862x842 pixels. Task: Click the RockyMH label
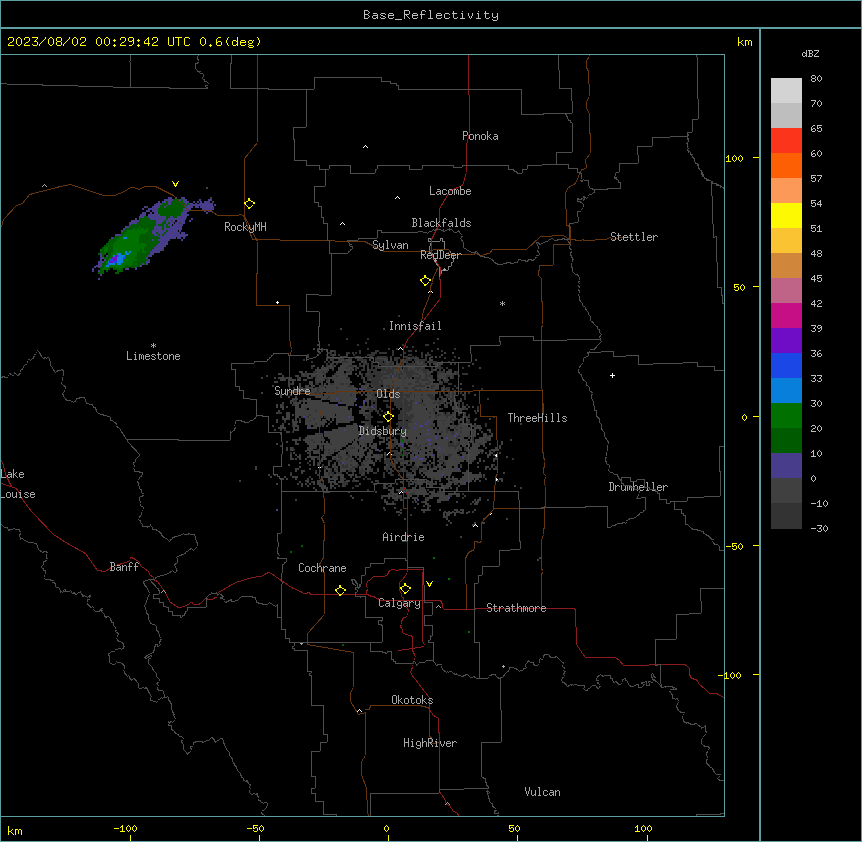pos(245,227)
